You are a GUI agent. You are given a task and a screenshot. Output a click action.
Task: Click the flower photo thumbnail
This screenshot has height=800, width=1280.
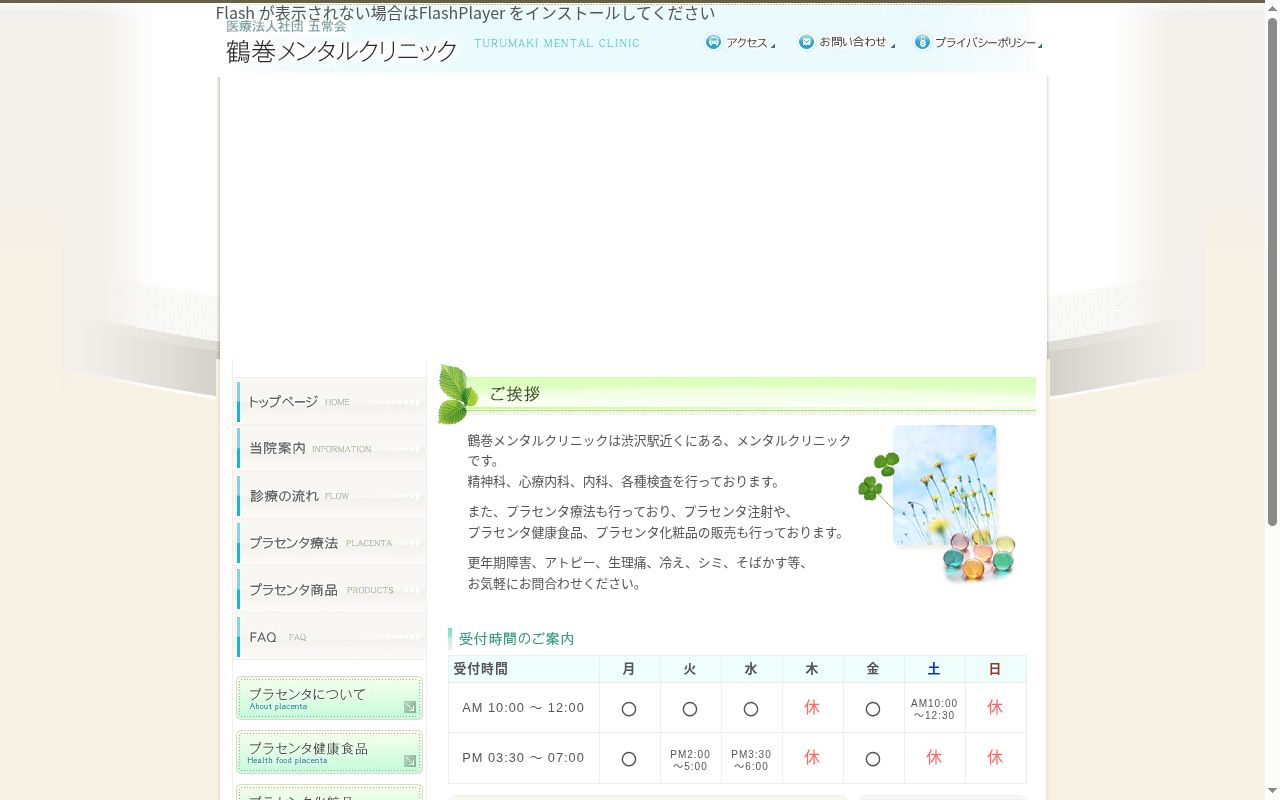tap(944, 485)
